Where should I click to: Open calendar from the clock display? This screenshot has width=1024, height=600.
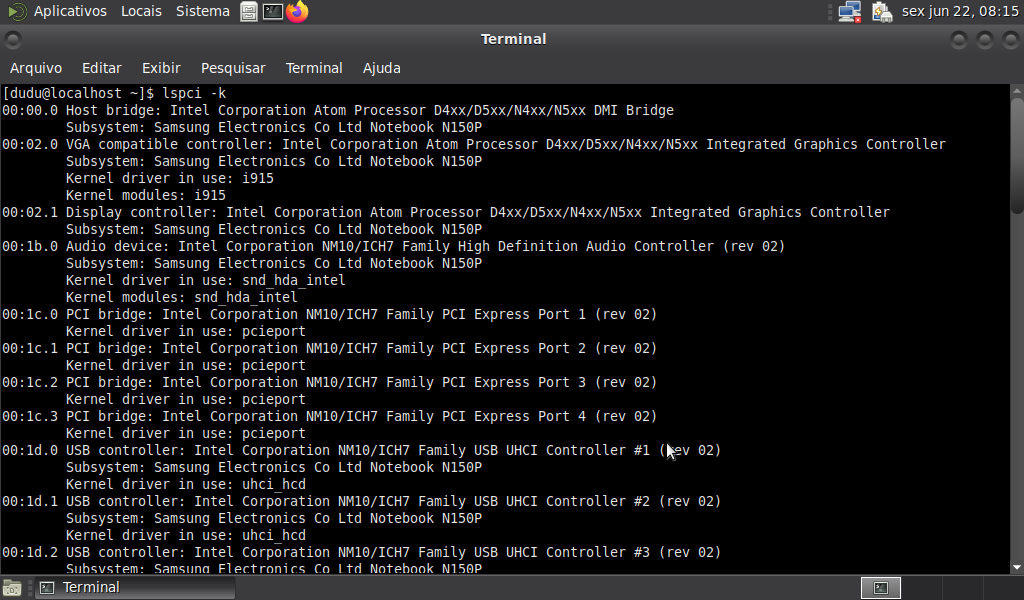coord(959,12)
